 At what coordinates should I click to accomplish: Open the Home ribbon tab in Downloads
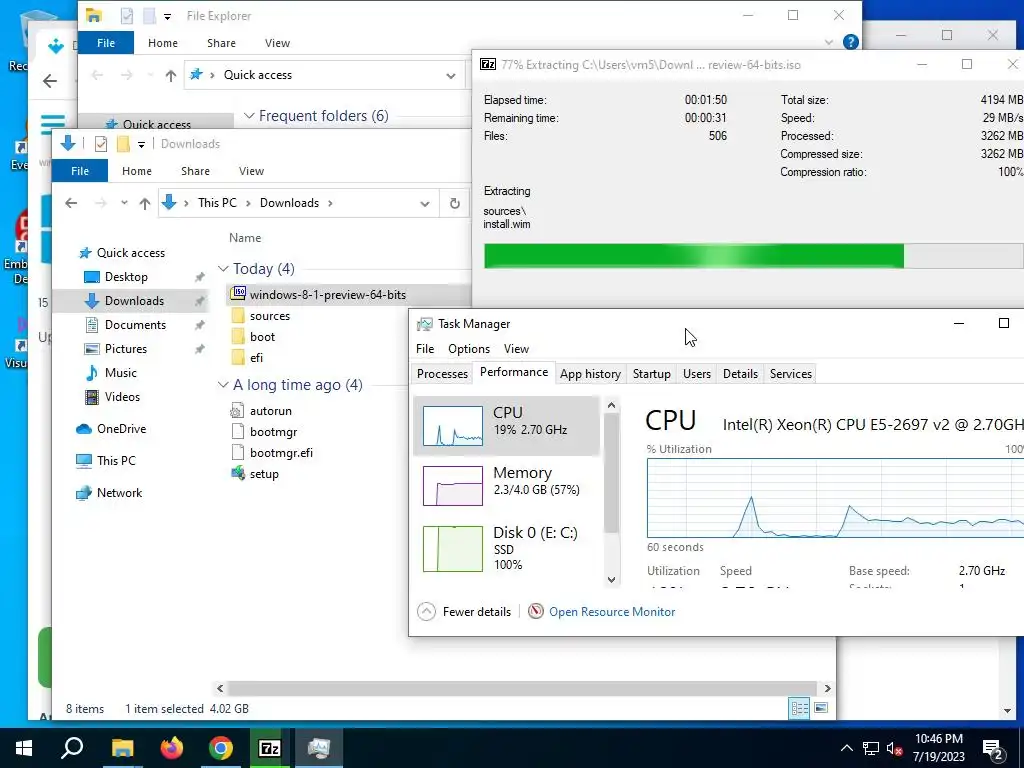click(x=136, y=171)
